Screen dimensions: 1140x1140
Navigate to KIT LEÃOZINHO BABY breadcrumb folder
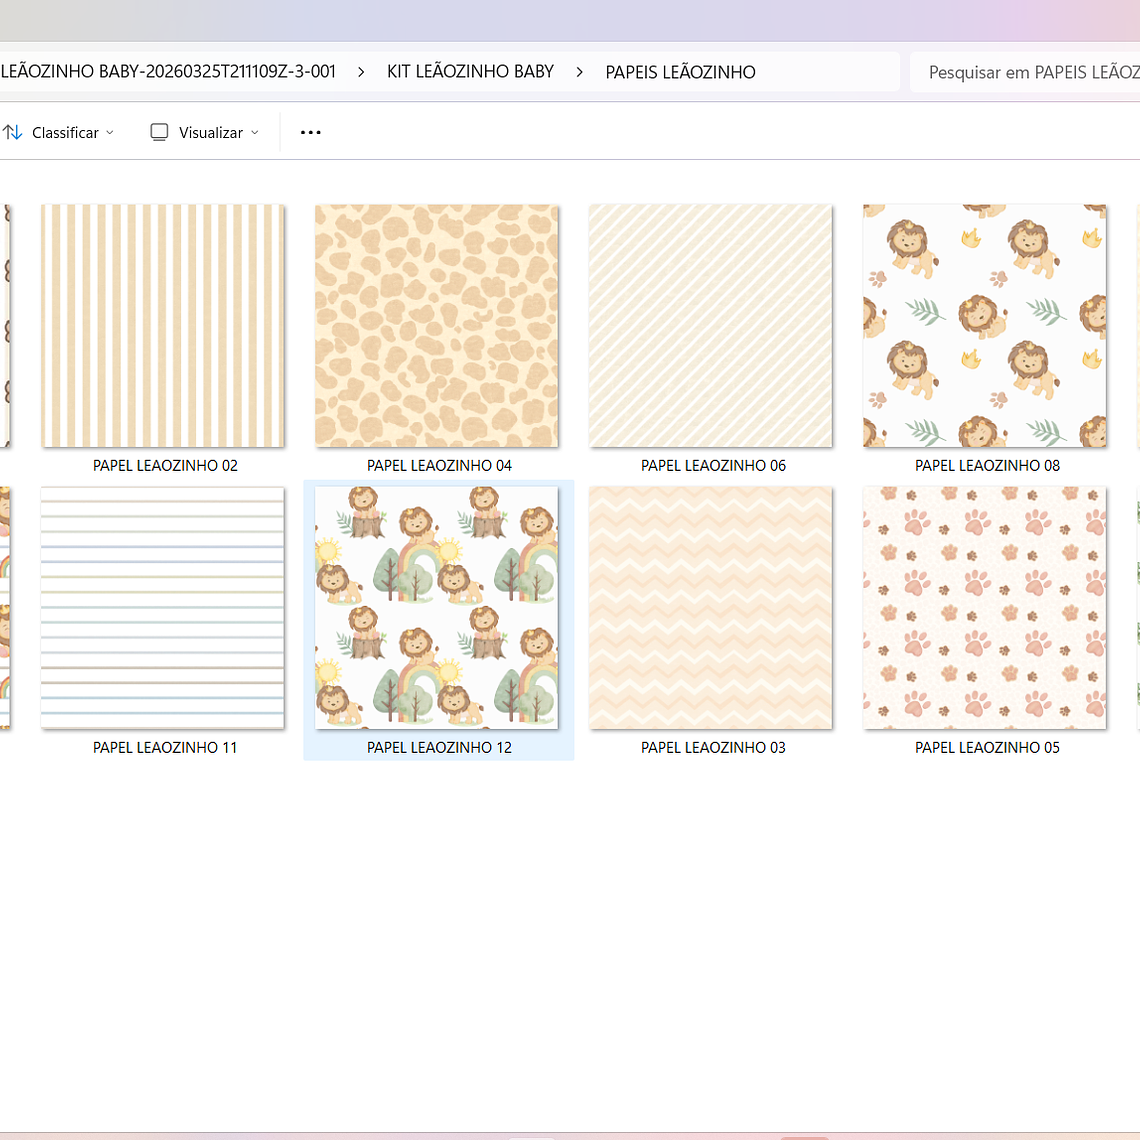coord(470,72)
